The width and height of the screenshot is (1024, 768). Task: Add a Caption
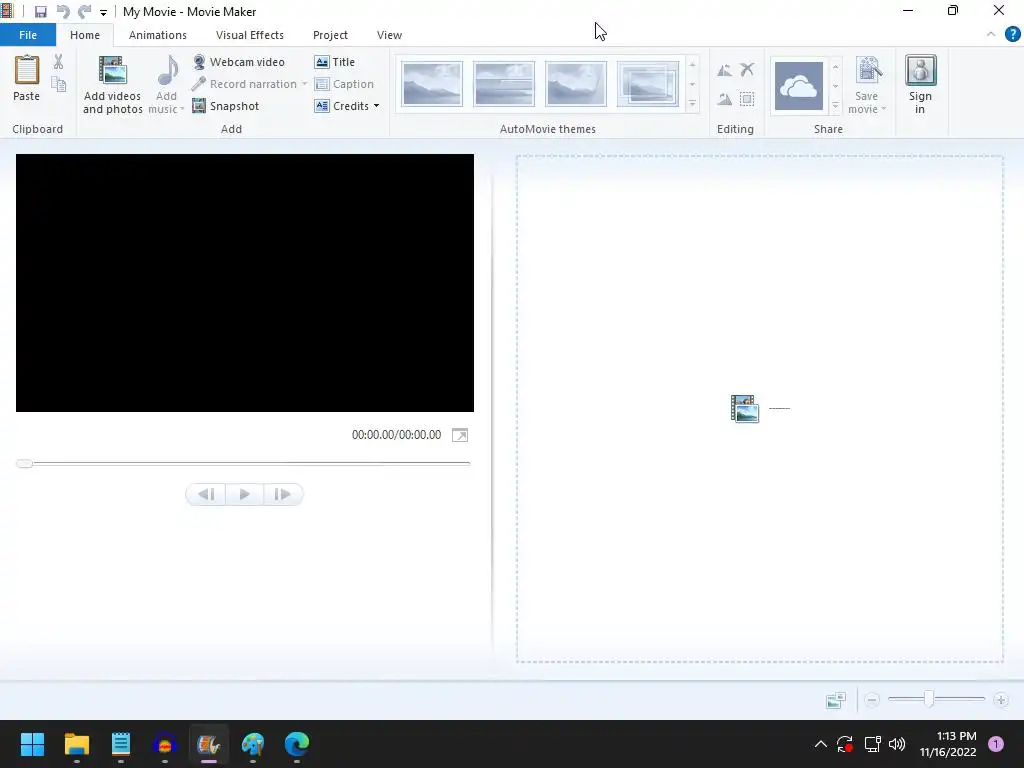[x=344, y=84]
